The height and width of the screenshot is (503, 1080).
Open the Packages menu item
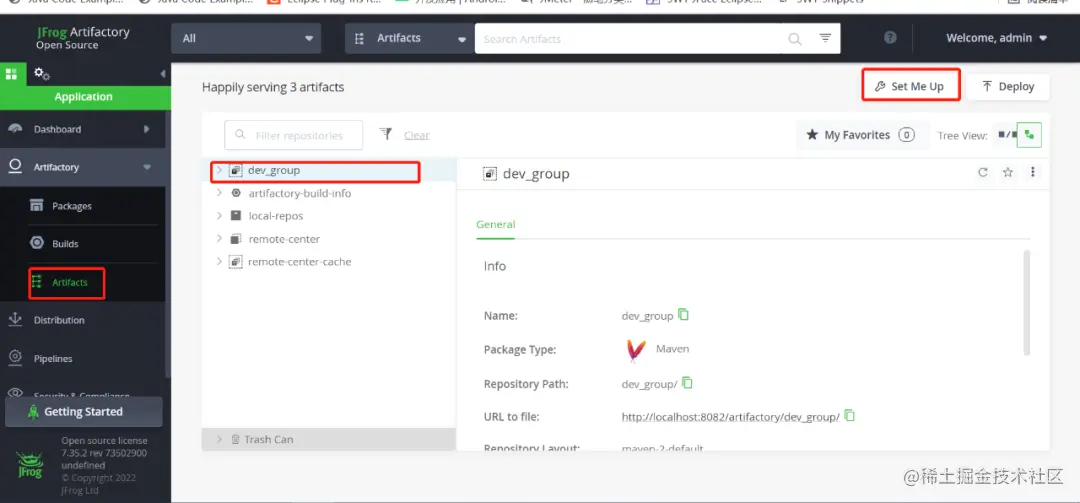tap(72, 206)
